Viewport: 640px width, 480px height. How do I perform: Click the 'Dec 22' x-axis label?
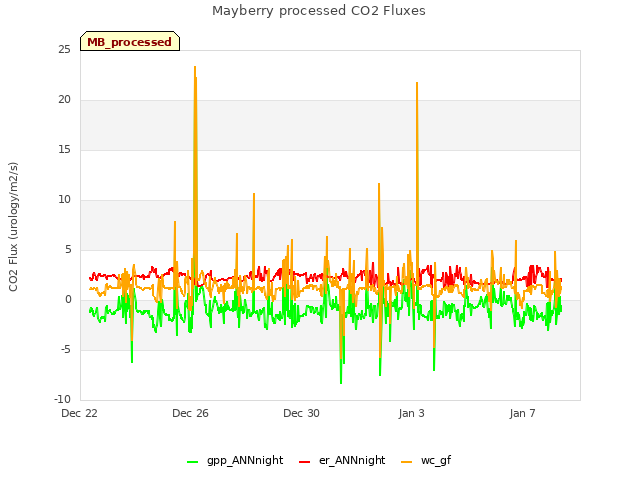tap(79, 413)
